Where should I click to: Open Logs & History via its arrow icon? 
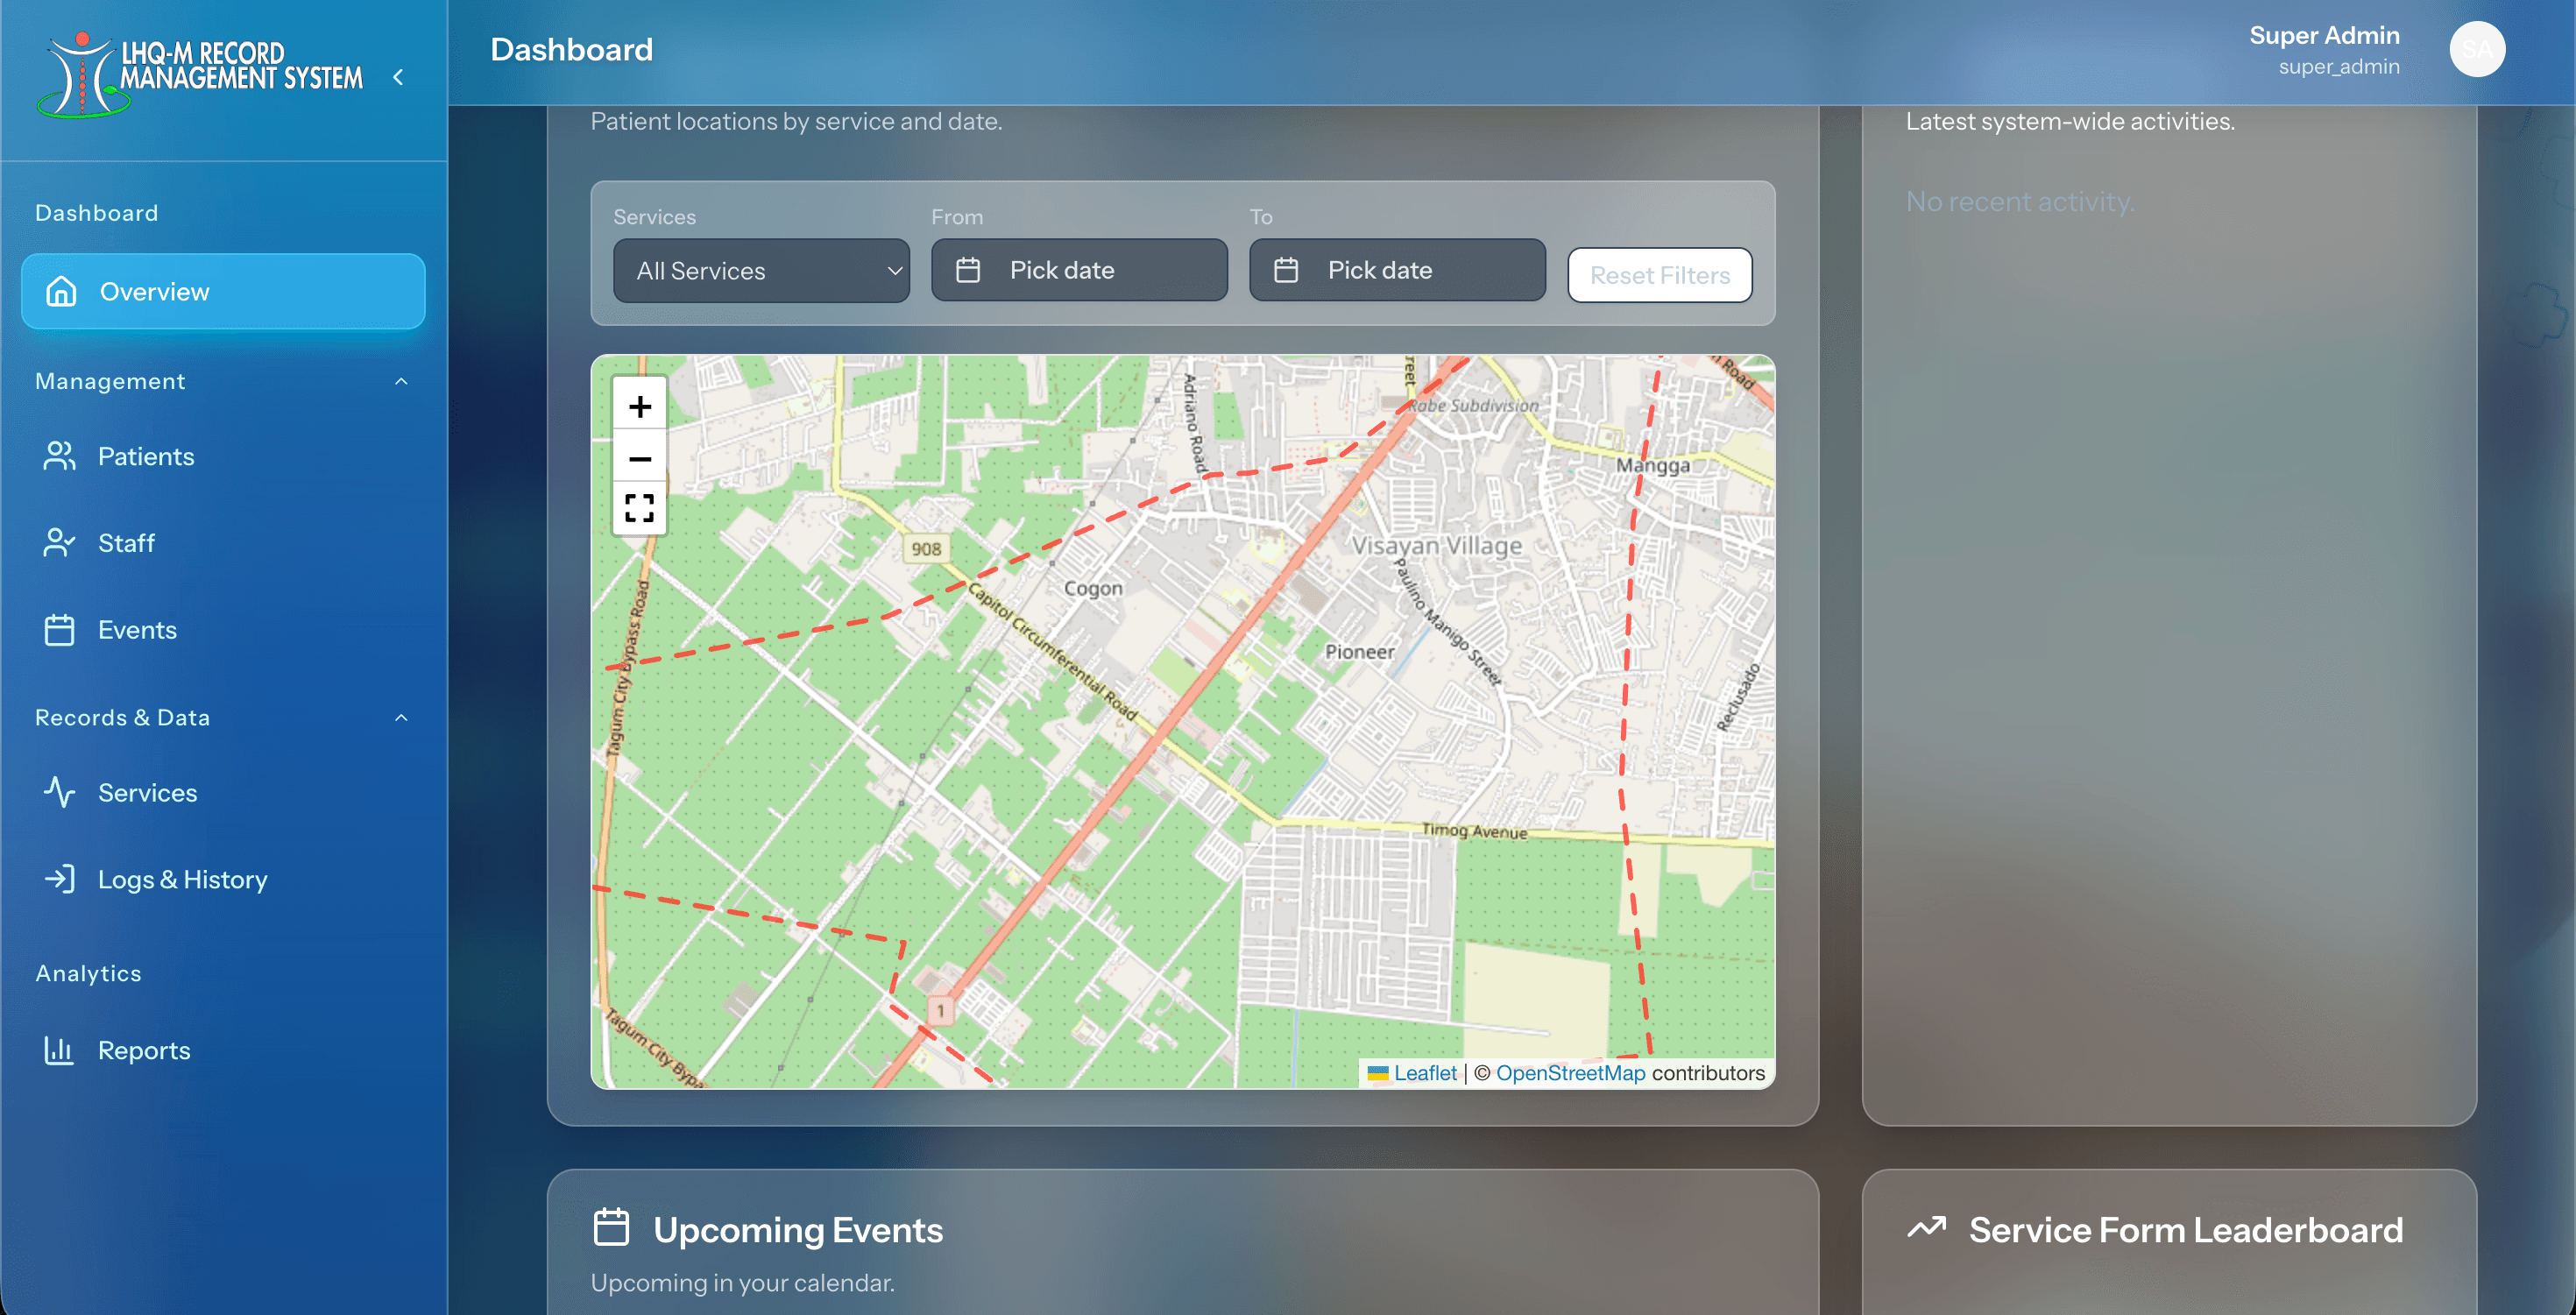point(59,879)
